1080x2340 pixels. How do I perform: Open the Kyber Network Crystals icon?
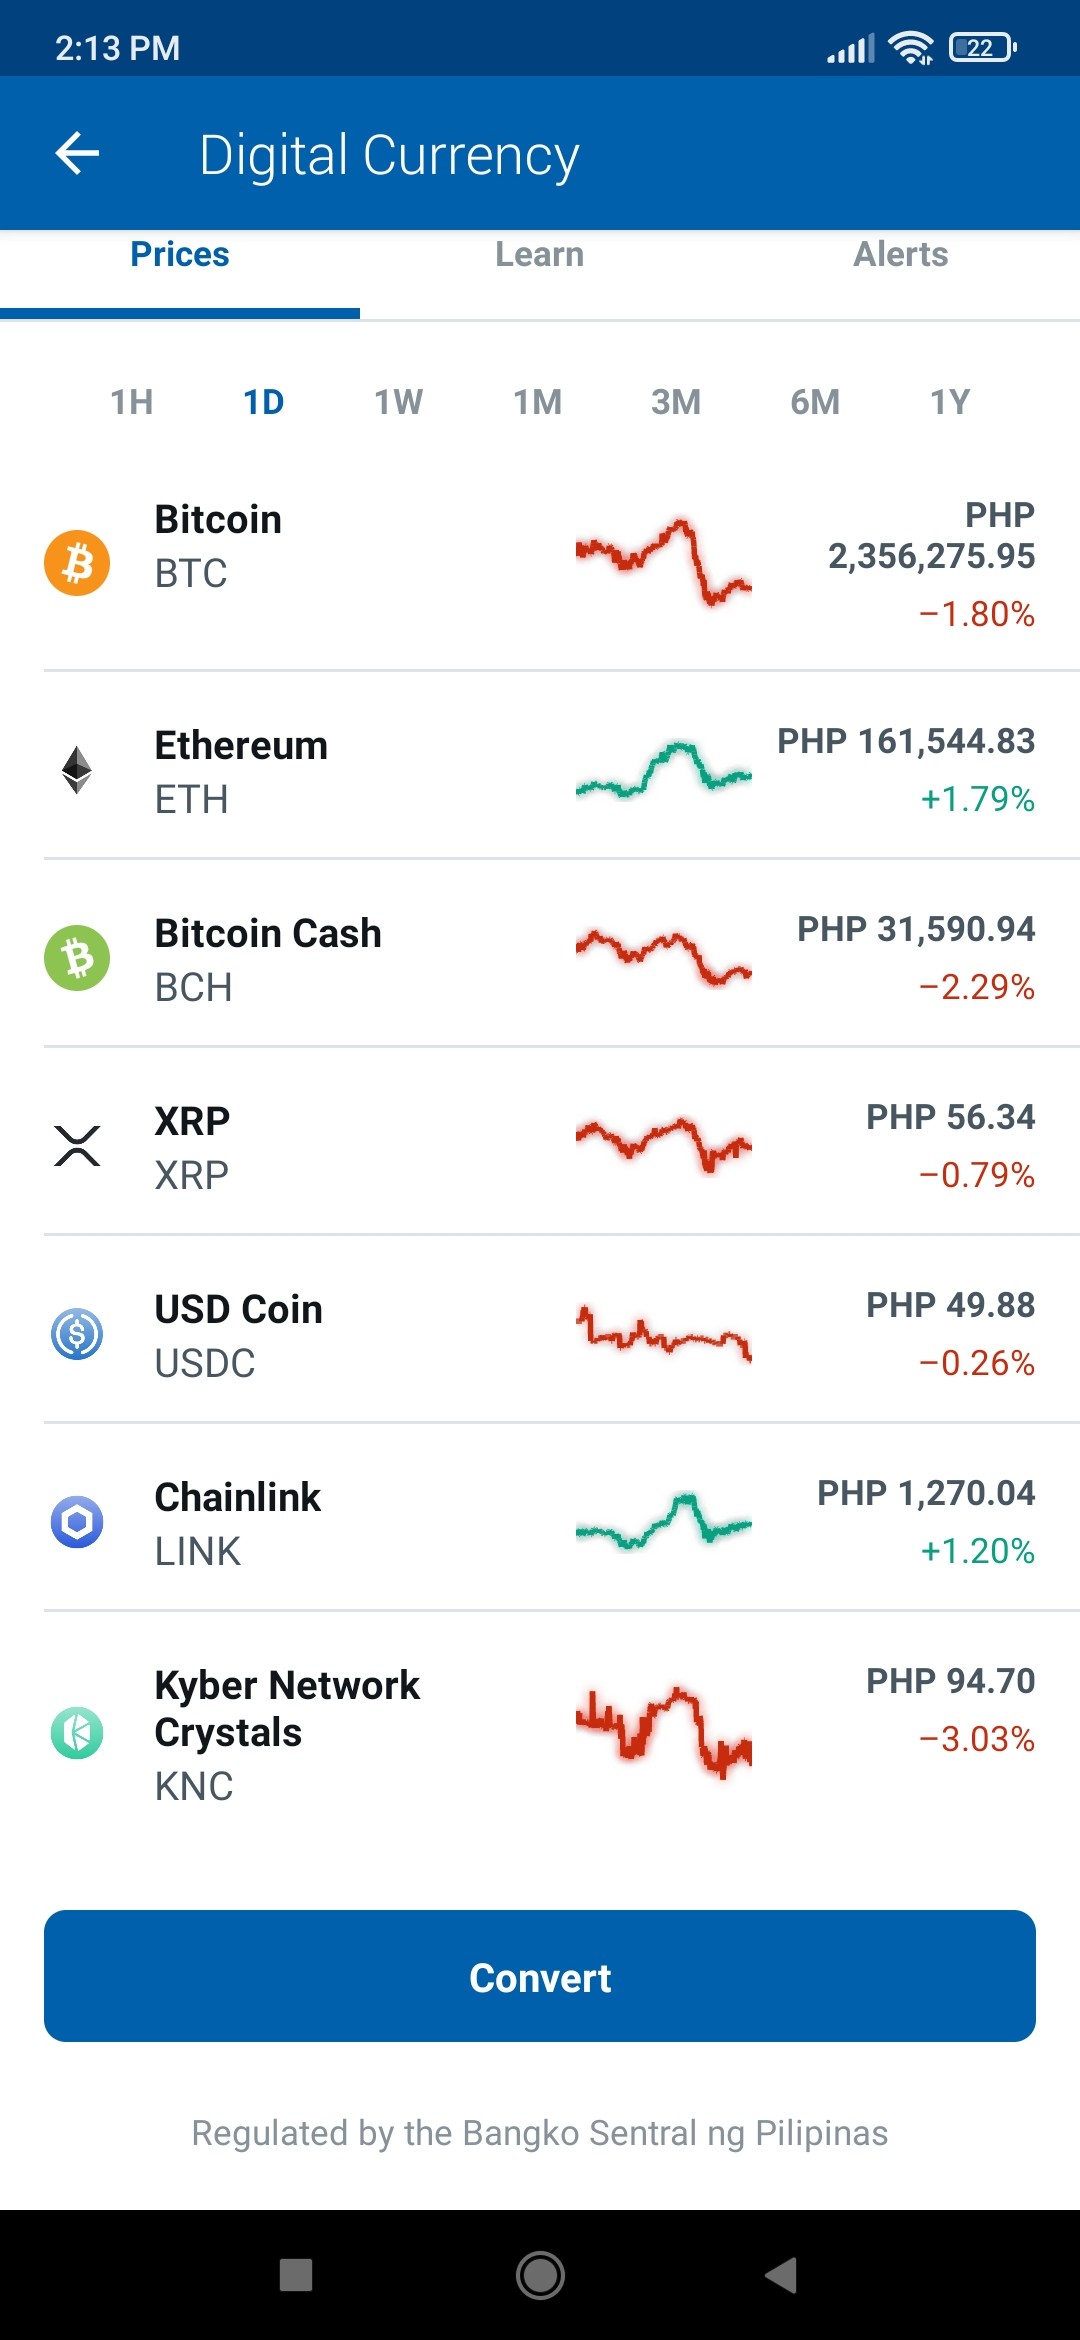point(77,1733)
